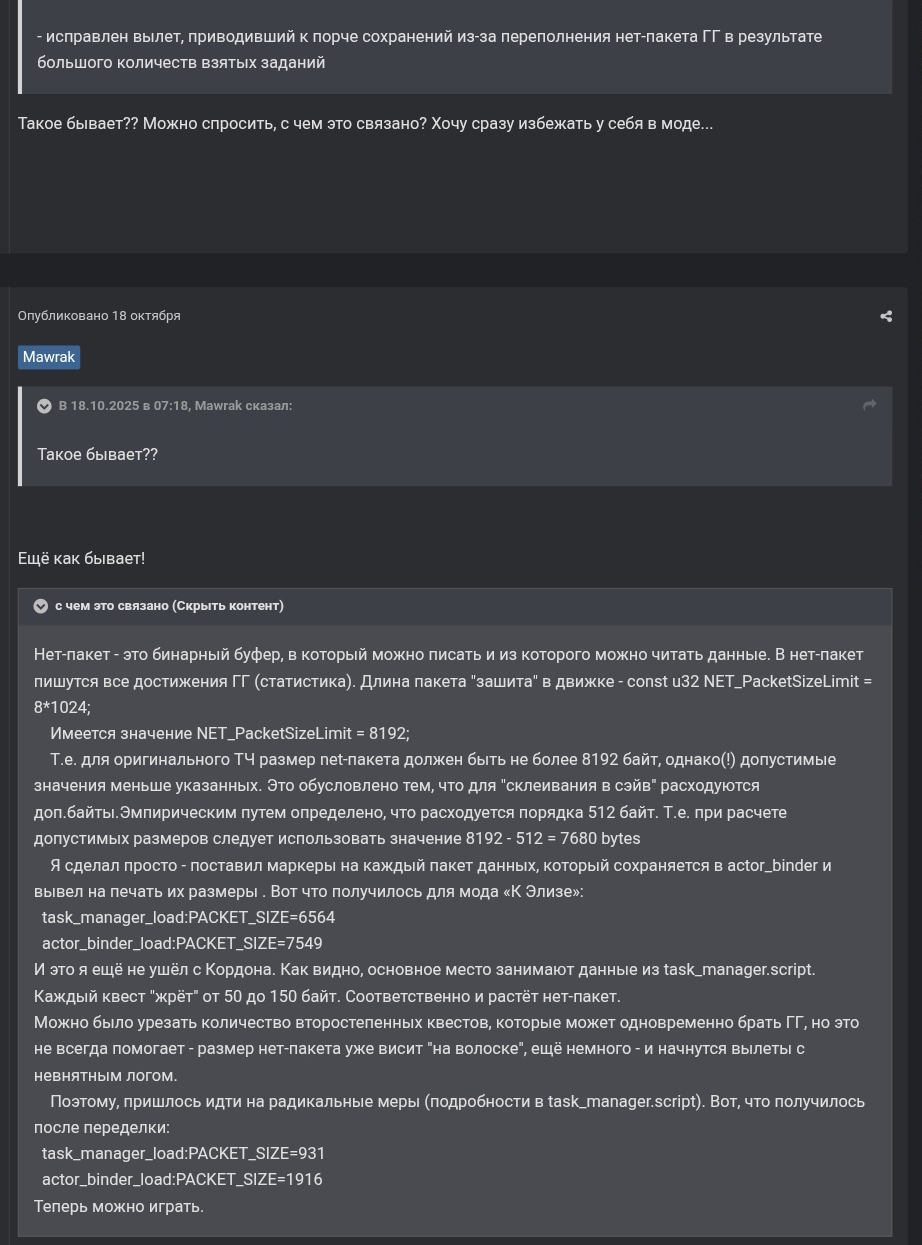Click the closing line "Теперь можно играть."

point(119,1207)
